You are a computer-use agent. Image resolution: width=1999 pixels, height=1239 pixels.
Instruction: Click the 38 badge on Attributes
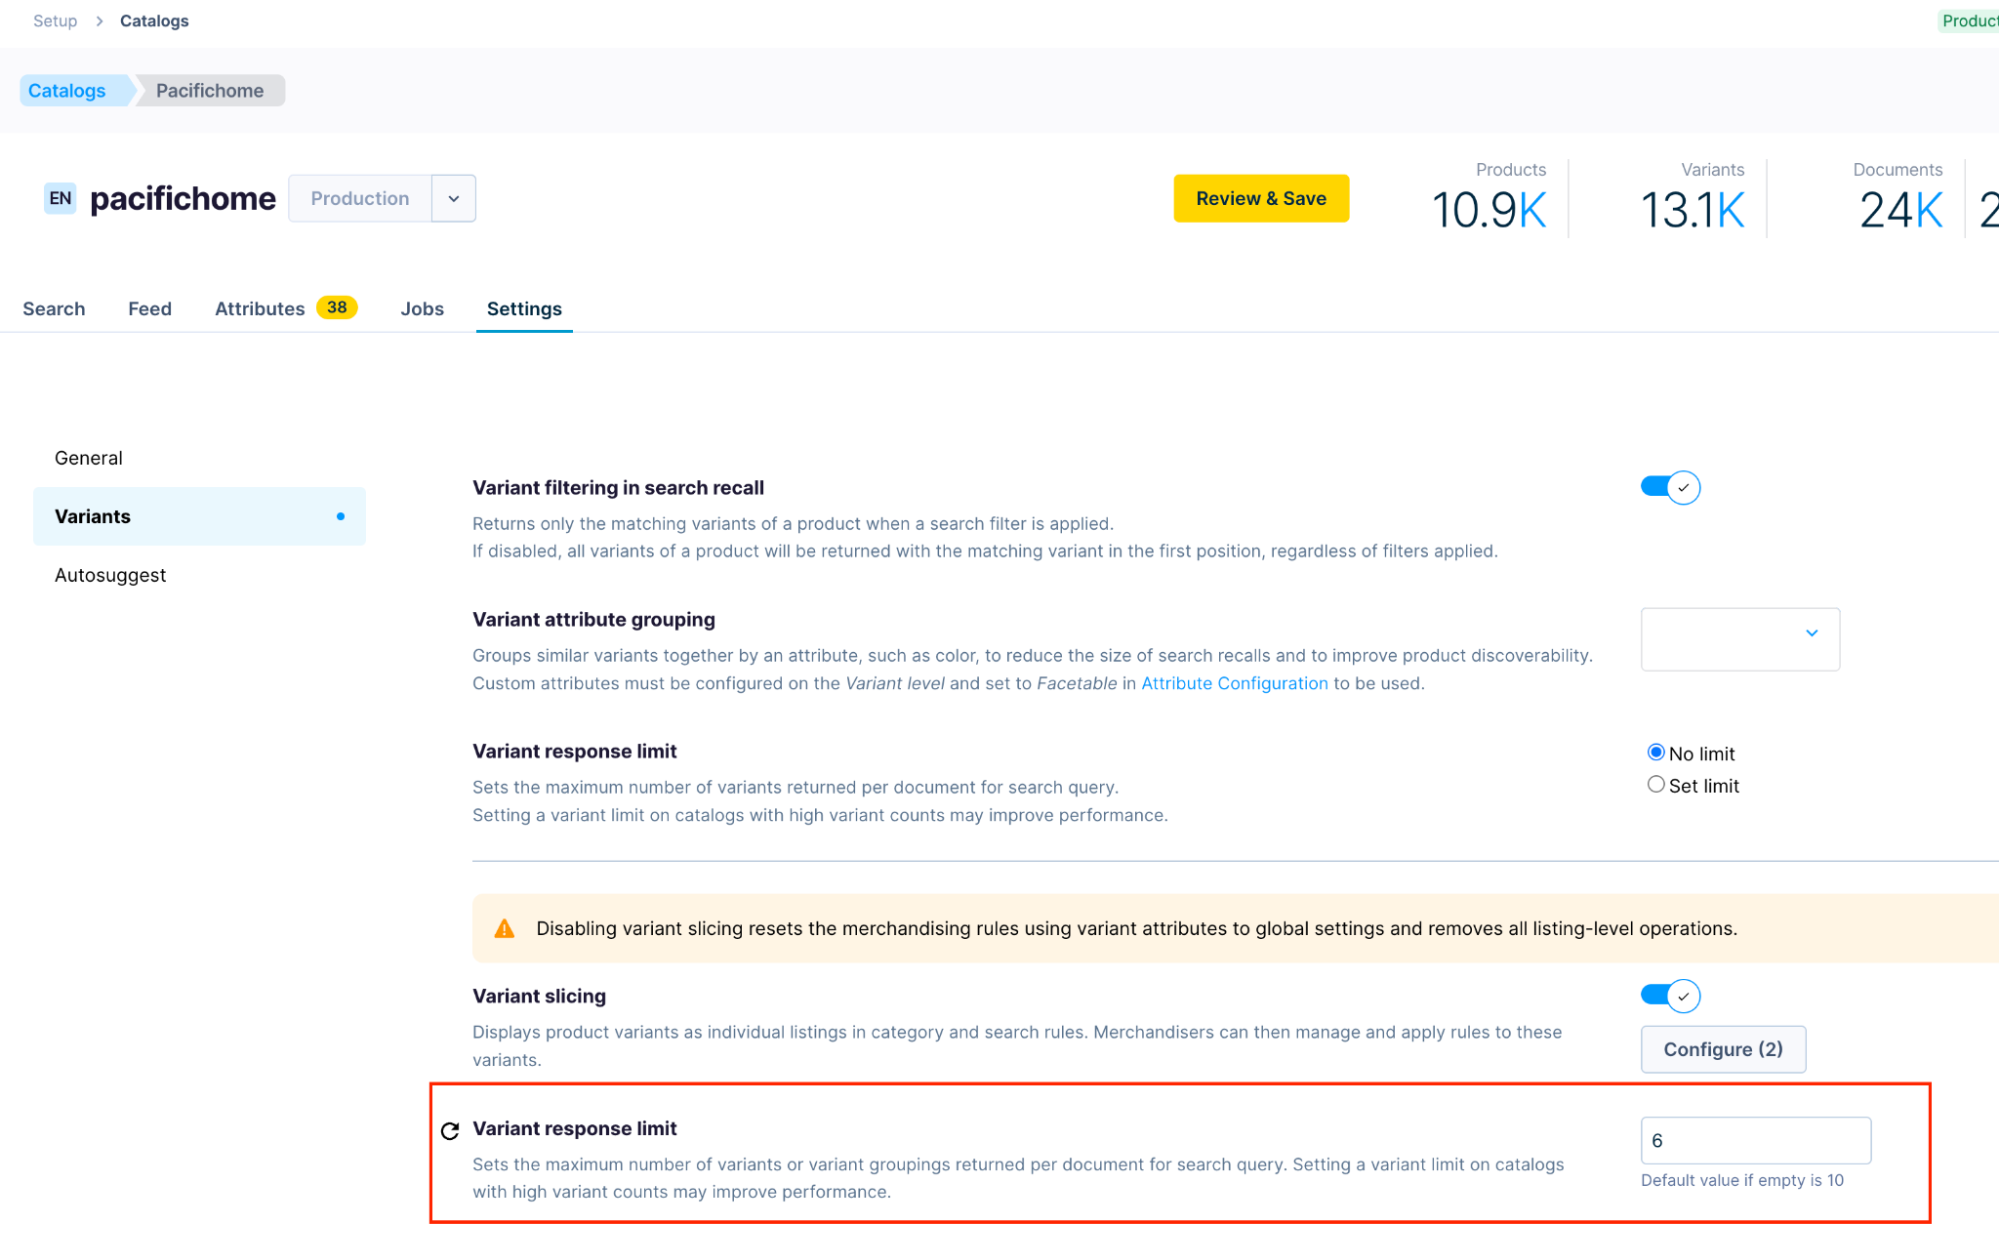(x=337, y=308)
